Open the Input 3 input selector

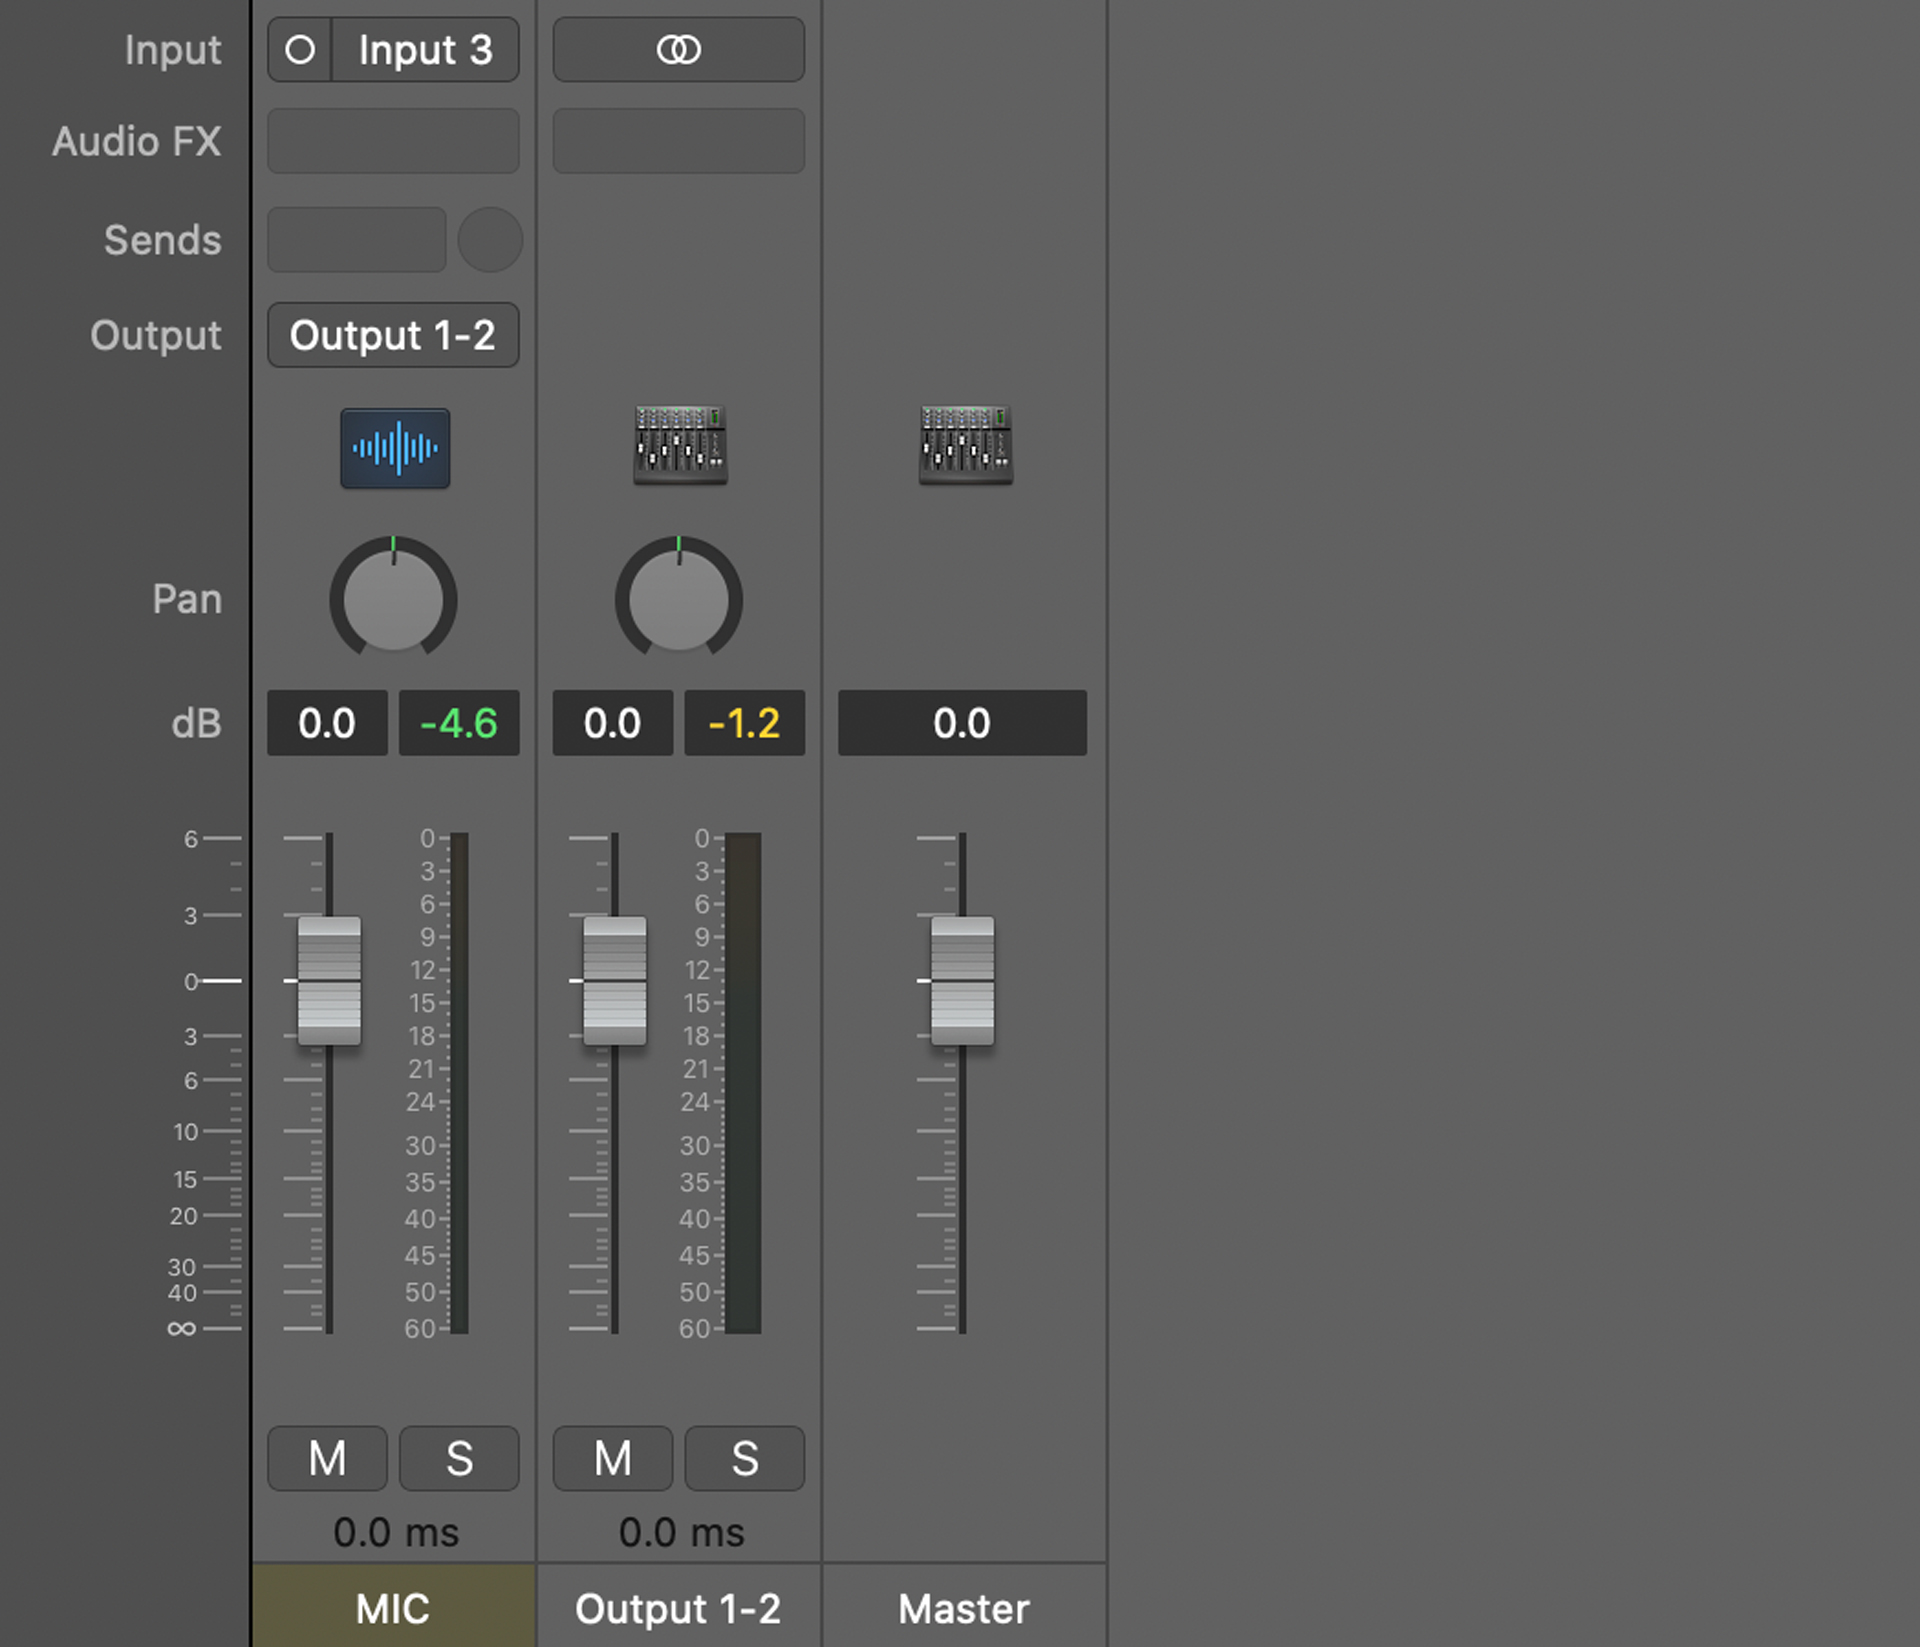[425, 50]
